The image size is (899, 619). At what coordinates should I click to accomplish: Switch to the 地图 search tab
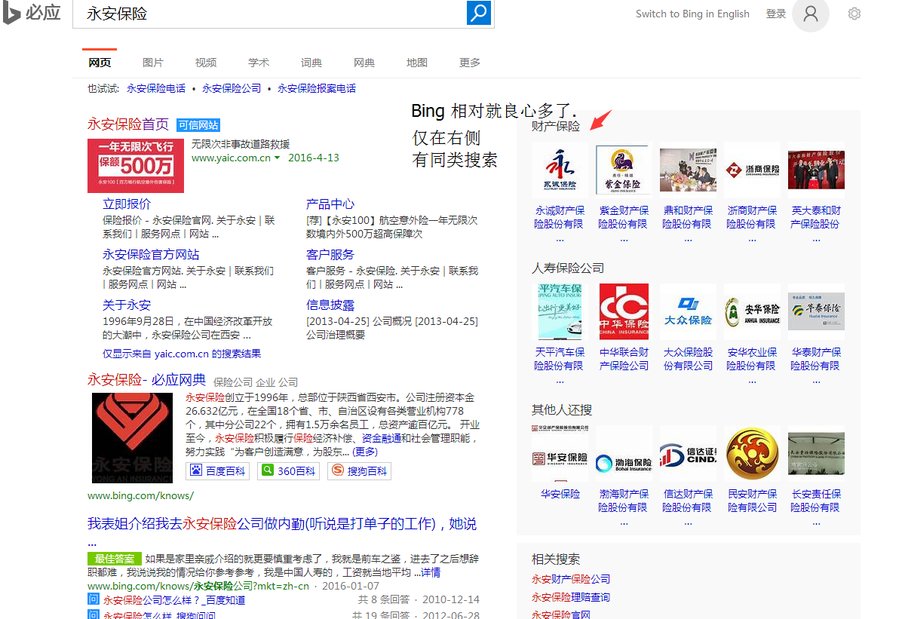(417, 62)
